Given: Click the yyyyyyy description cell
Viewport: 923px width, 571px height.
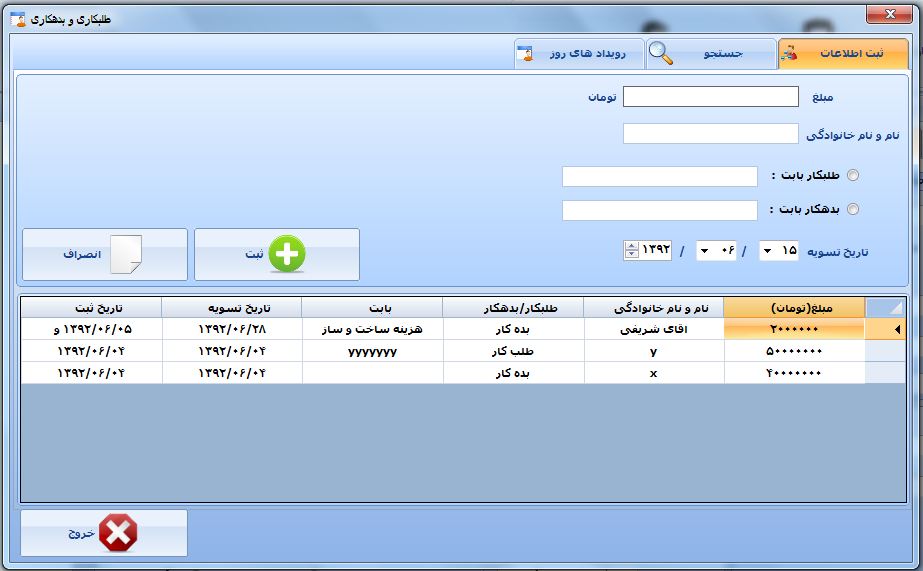Looking at the screenshot, I should [x=372, y=351].
